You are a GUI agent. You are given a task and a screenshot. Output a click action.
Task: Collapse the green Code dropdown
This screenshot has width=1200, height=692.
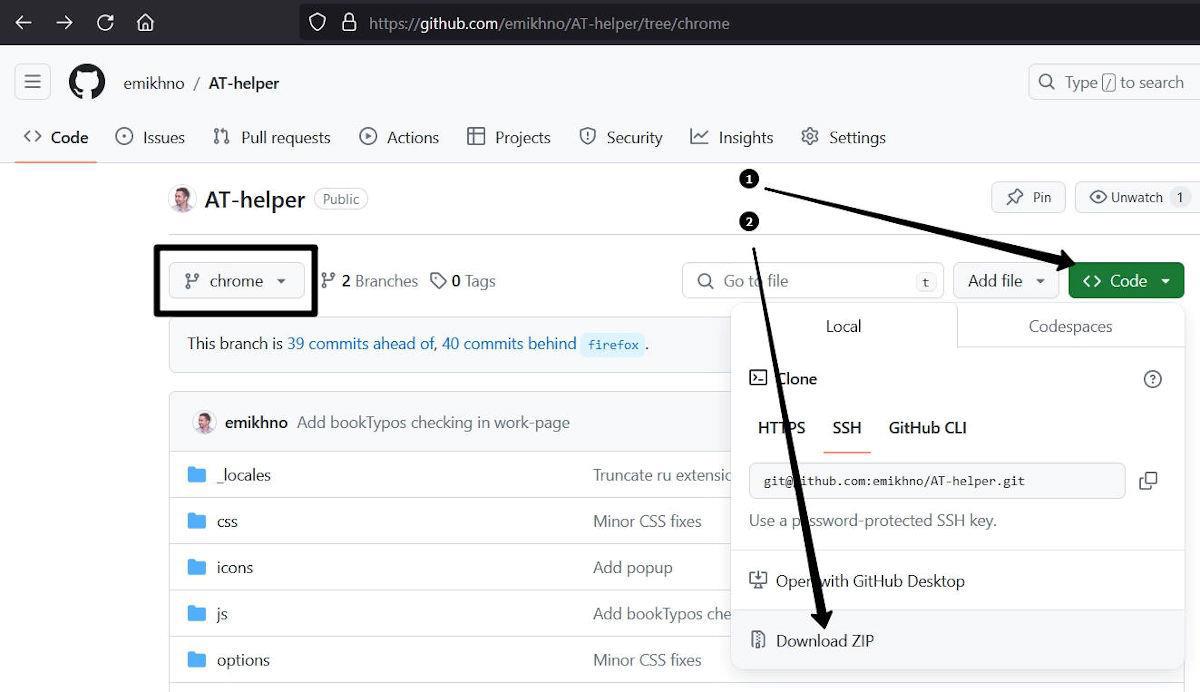1126,281
